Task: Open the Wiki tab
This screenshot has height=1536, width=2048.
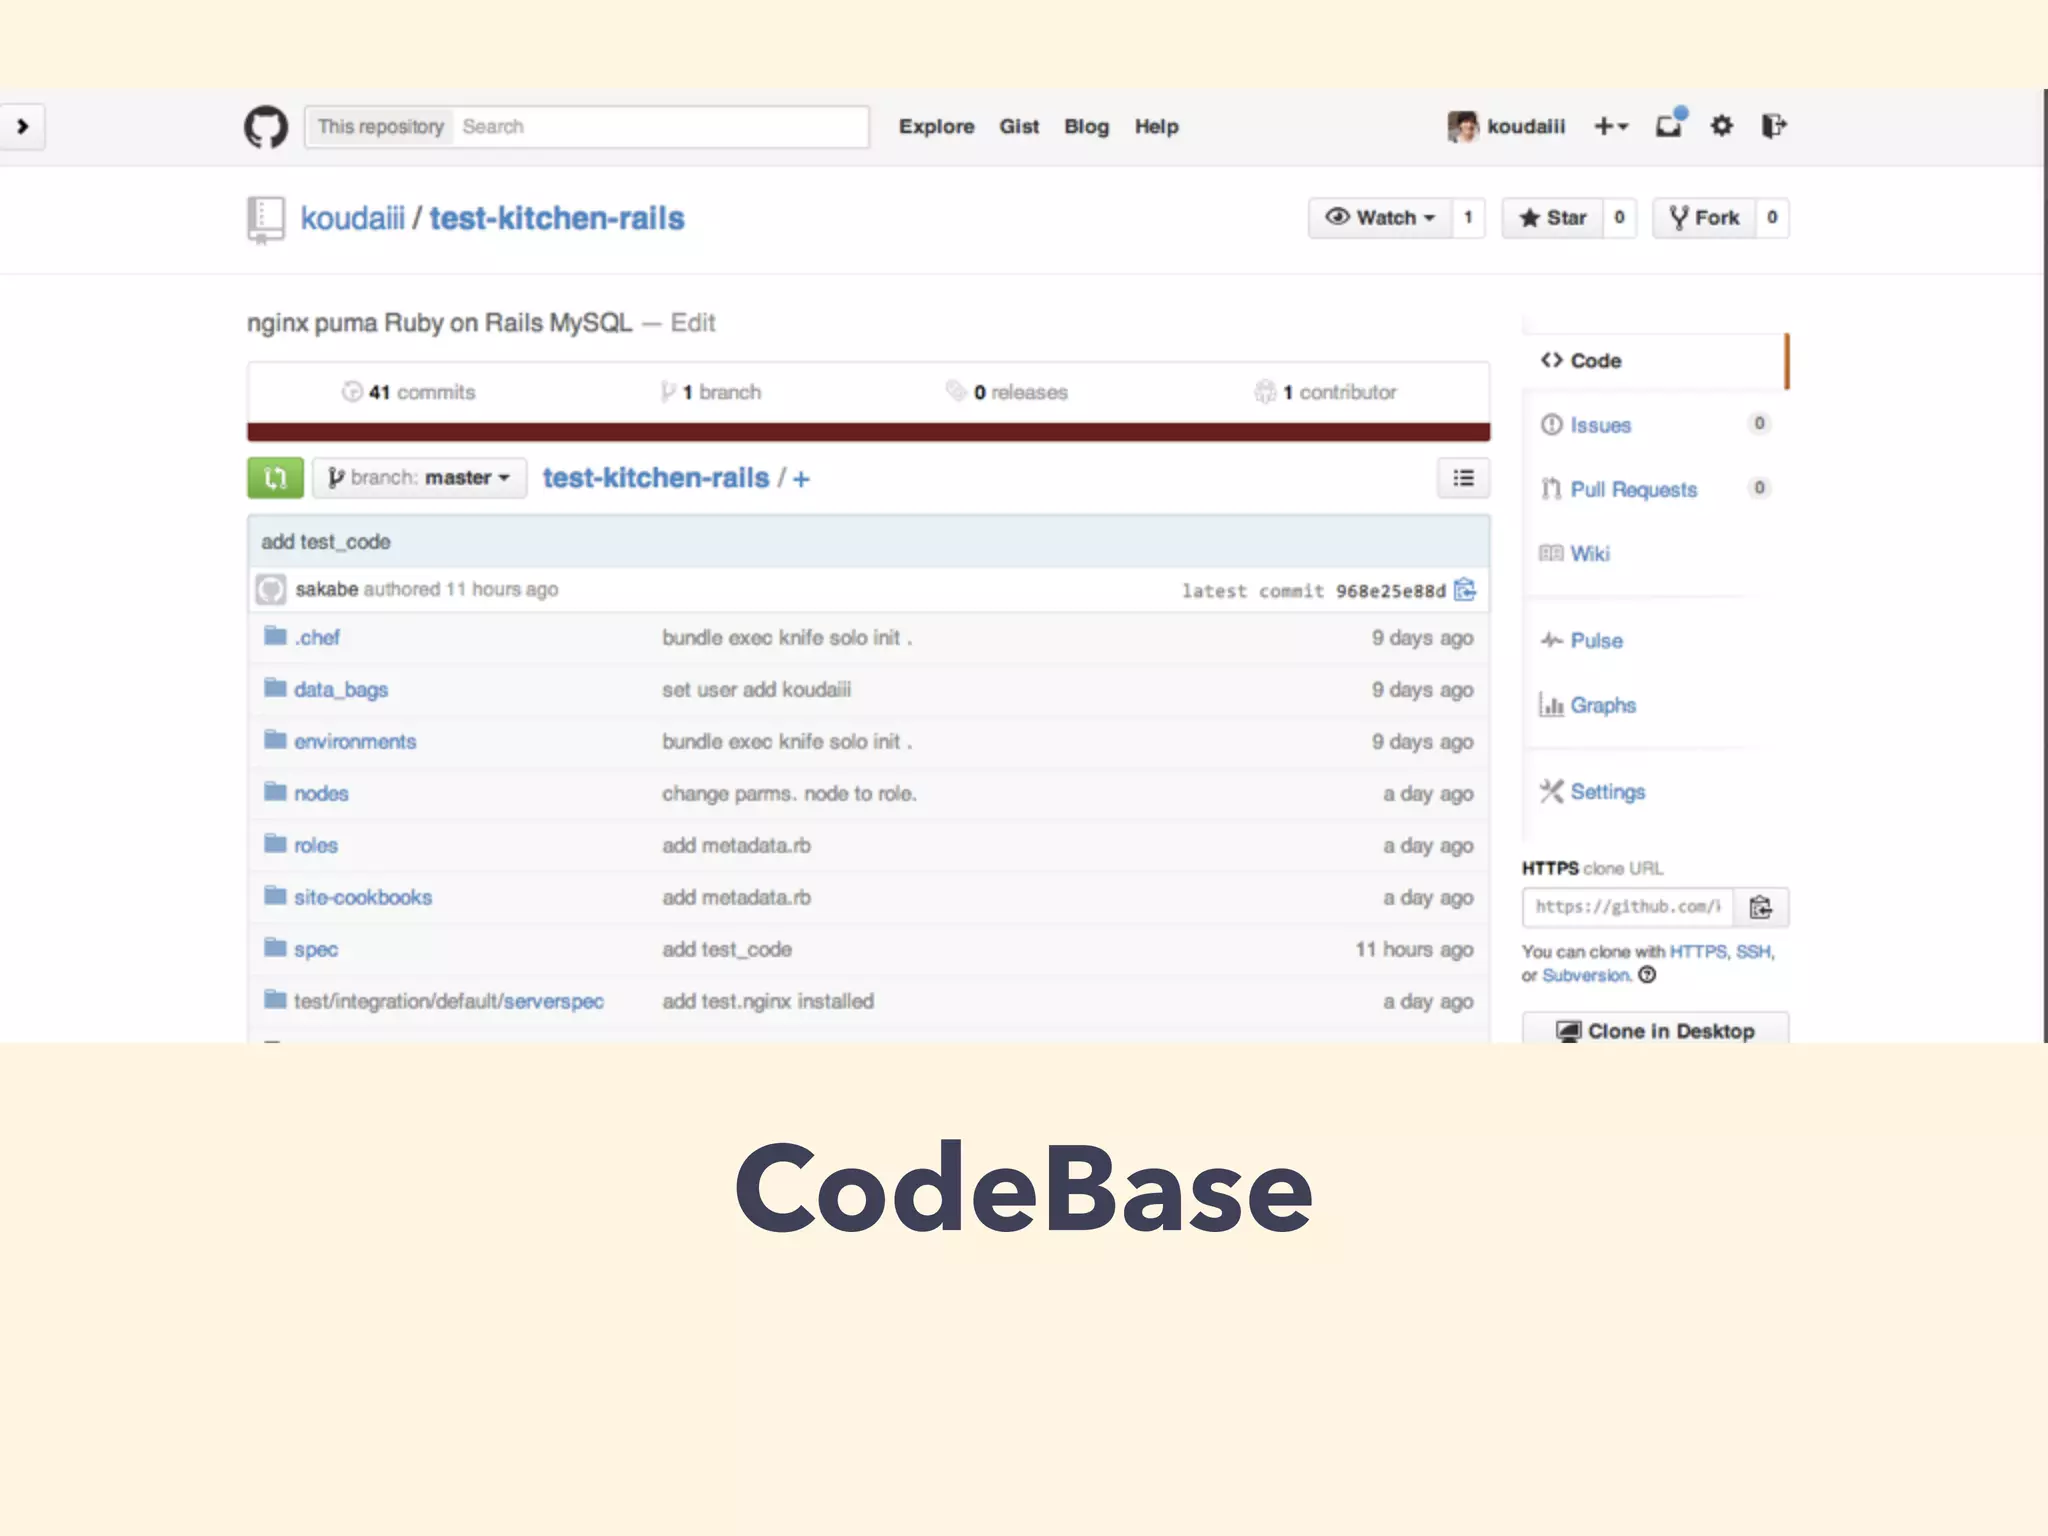Action: (1590, 553)
